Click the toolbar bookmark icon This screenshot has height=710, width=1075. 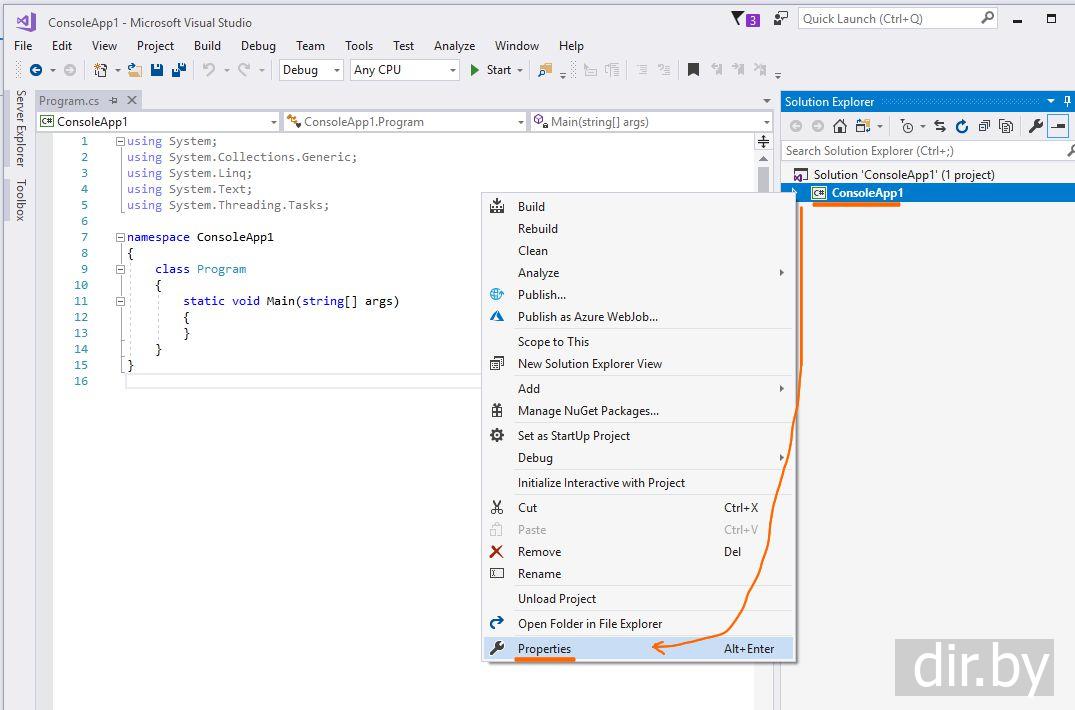tap(693, 70)
